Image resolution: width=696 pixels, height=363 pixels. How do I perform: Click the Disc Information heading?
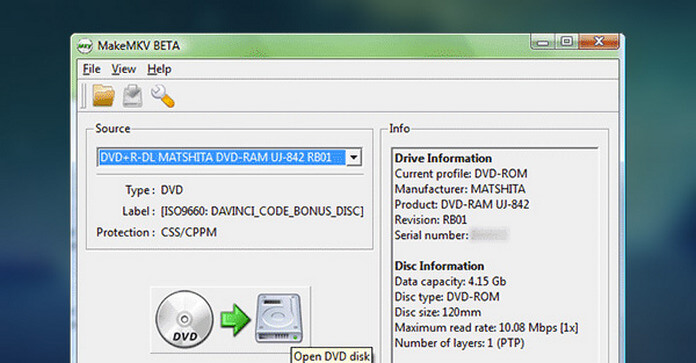439,266
